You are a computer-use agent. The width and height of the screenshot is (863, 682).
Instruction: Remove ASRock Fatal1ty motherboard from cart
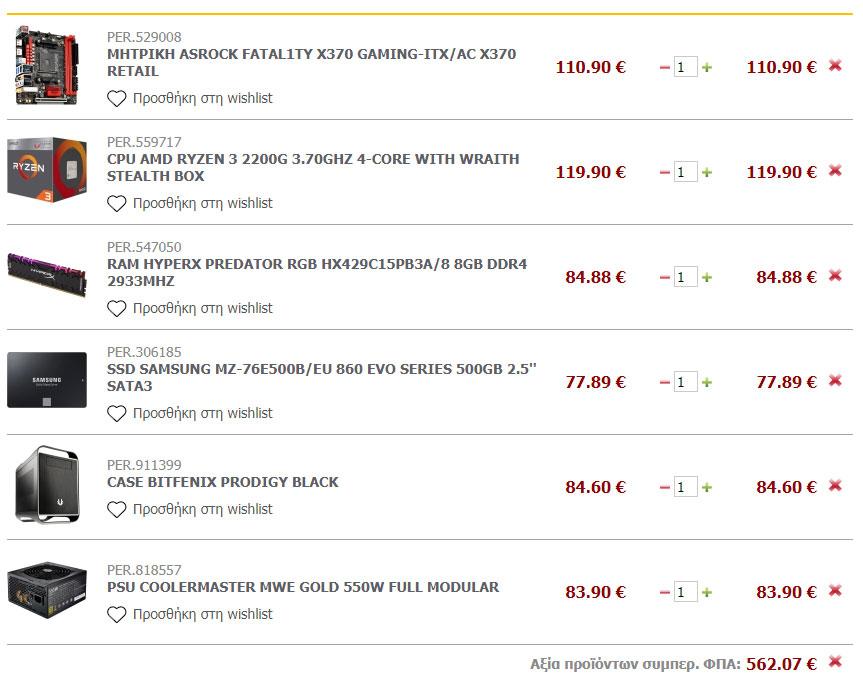coord(835,66)
